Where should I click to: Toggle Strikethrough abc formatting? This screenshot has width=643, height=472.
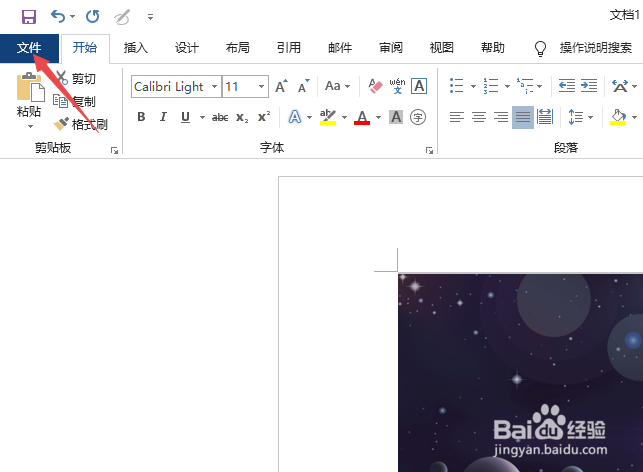point(220,117)
